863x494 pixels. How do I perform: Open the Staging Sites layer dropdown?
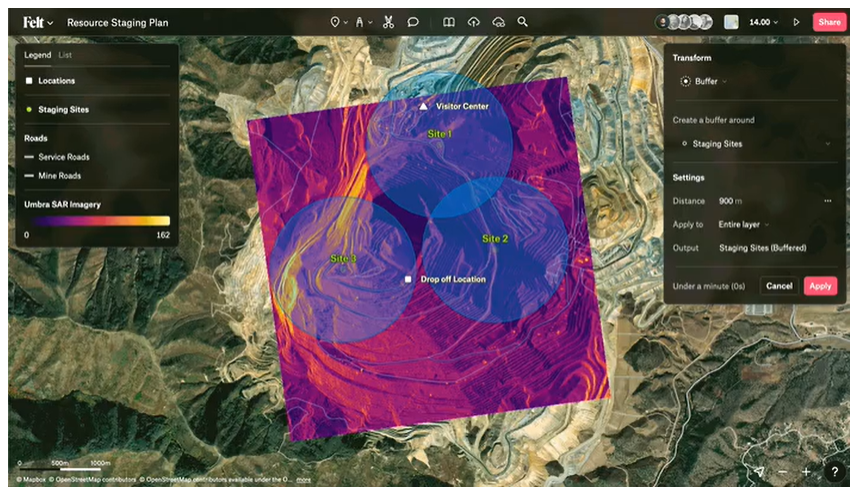[x=756, y=144]
